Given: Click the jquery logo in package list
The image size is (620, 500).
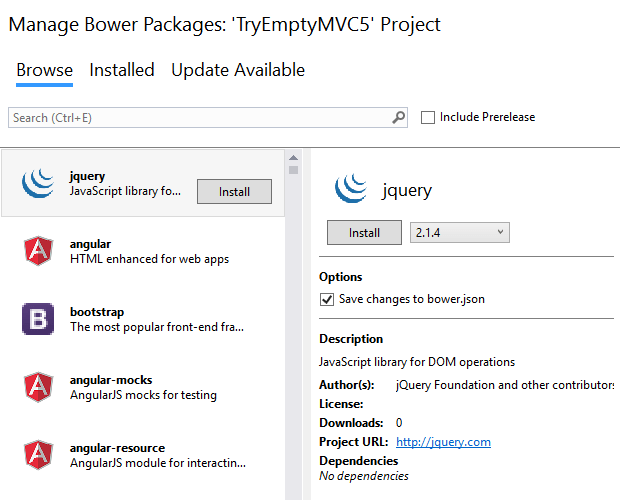Looking at the screenshot, I should [x=38, y=183].
